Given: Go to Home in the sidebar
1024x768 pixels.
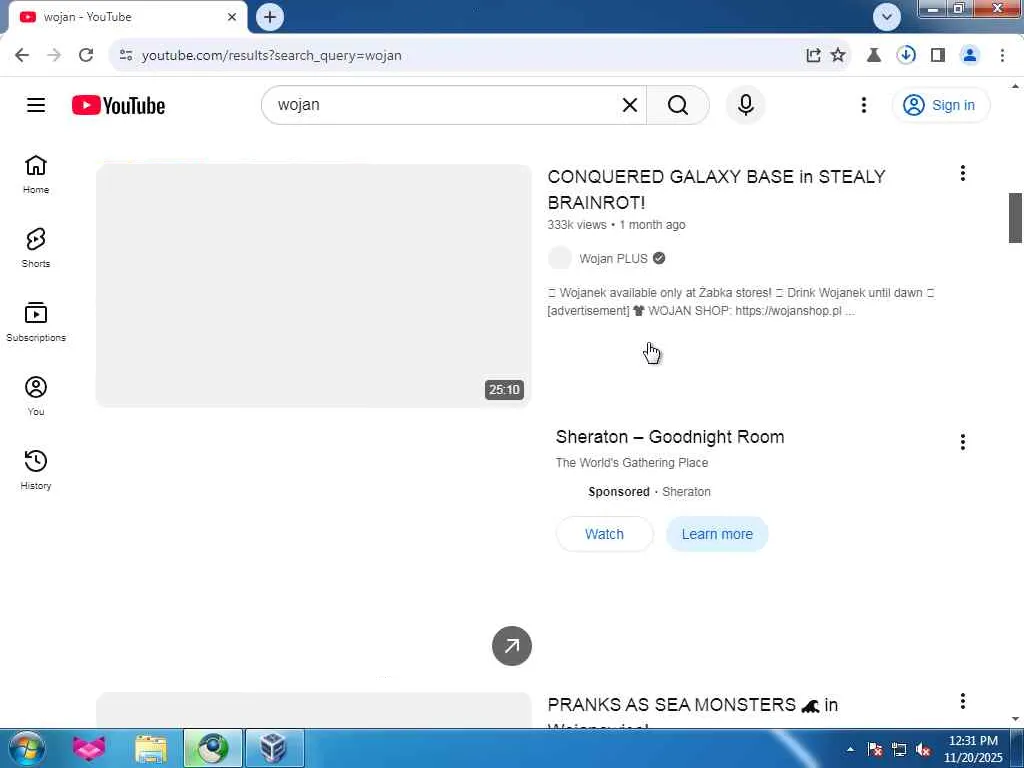Looking at the screenshot, I should (x=36, y=174).
